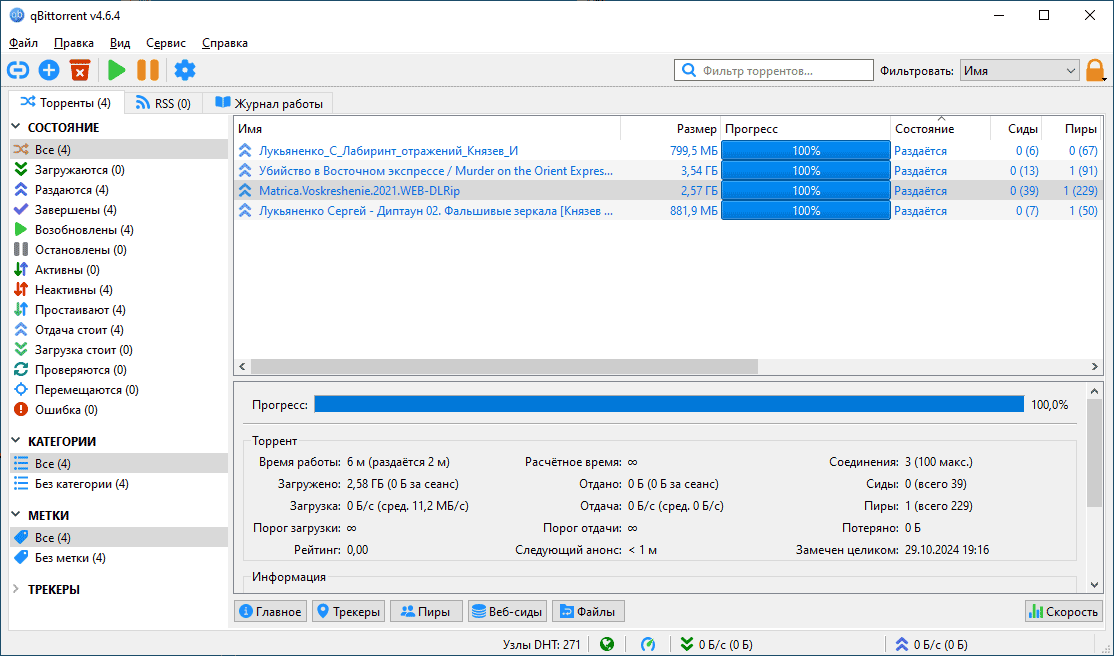Image resolution: width=1114 pixels, height=656 pixels.
Task: Open settings with blue gear icon
Action: [185, 70]
